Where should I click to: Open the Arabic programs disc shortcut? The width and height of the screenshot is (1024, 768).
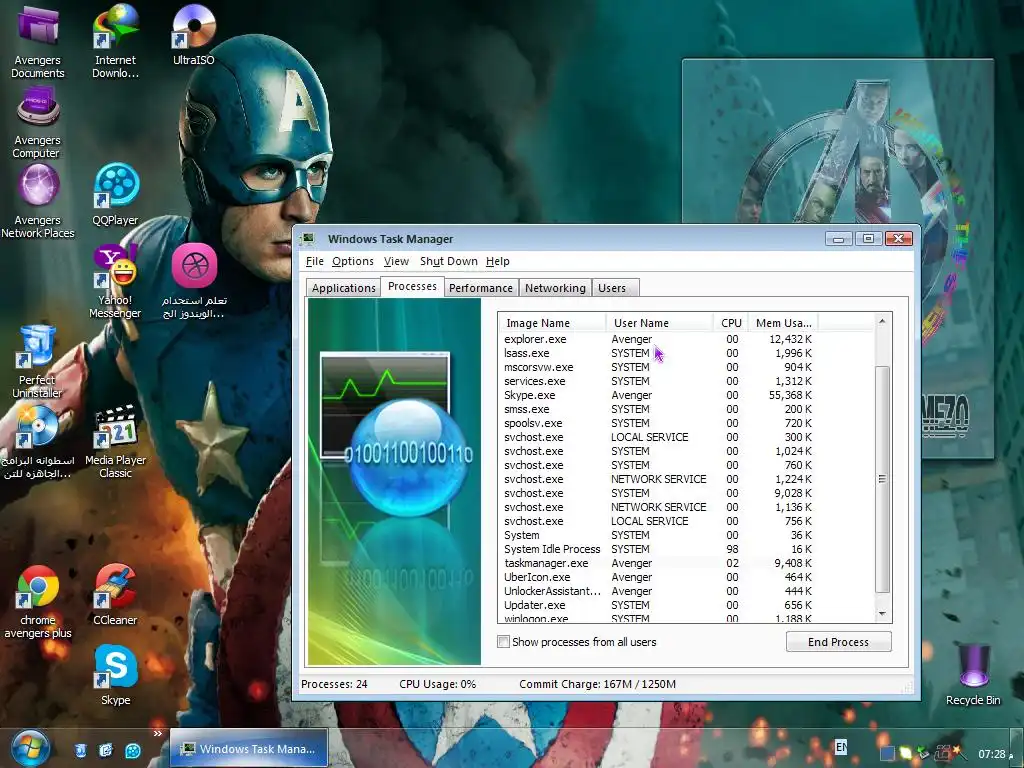point(37,441)
